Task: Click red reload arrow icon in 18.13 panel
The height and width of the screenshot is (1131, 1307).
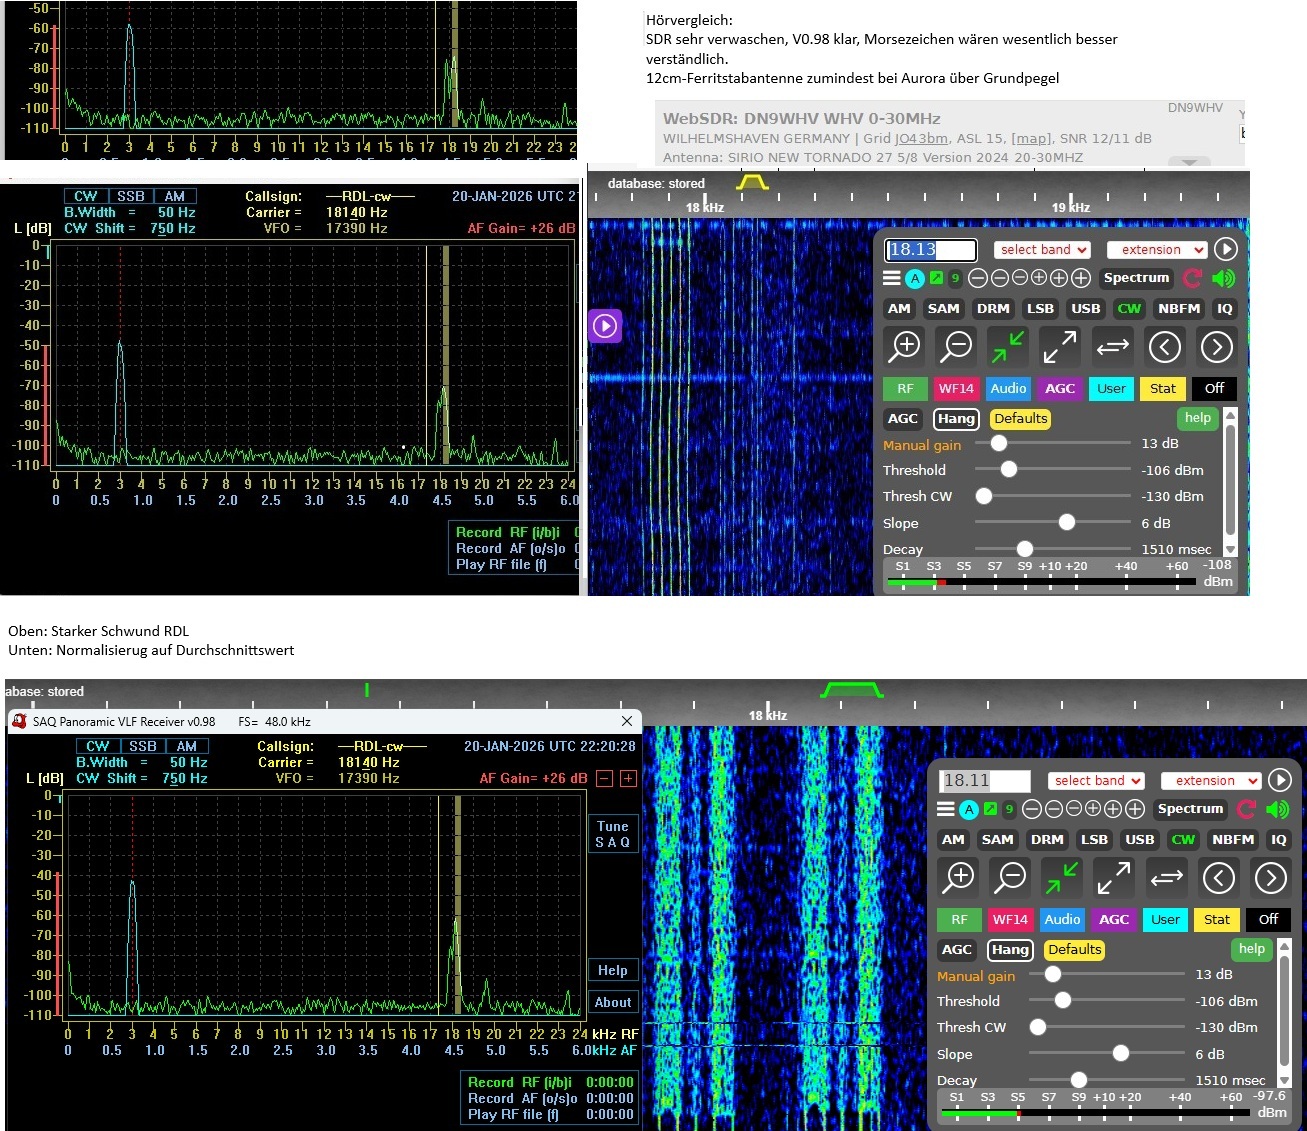Action: click(x=1193, y=278)
